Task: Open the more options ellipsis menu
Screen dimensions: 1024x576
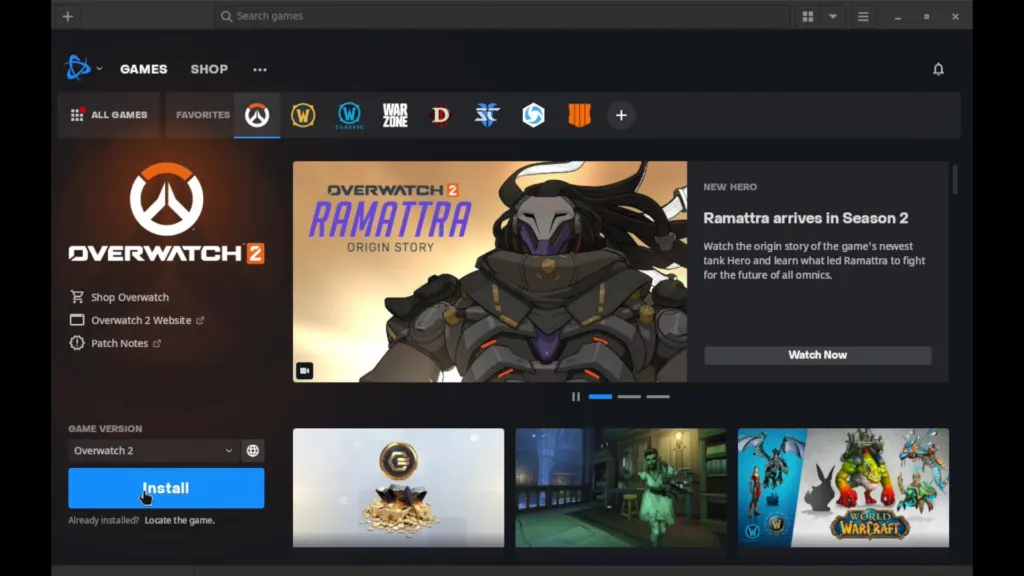Action: coord(260,69)
